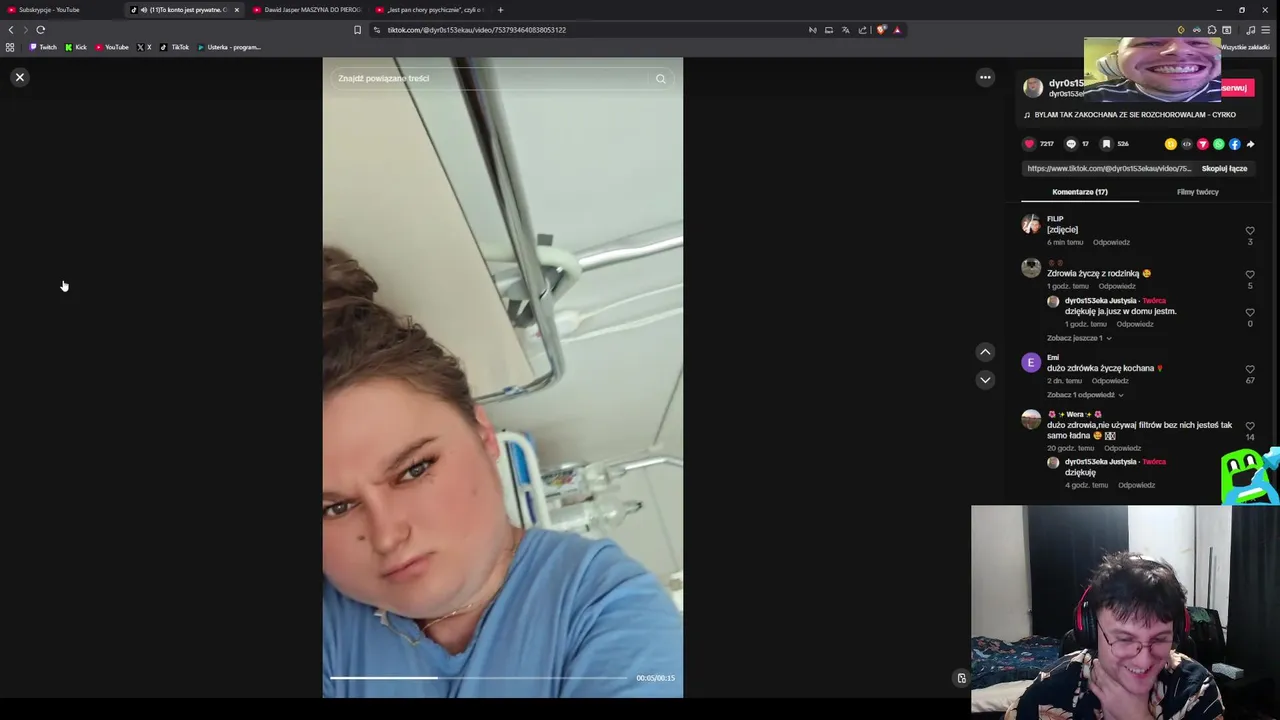The height and width of the screenshot is (720, 1280).
Task: Share the video to WhatsApp
Action: pyautogui.click(x=1219, y=144)
